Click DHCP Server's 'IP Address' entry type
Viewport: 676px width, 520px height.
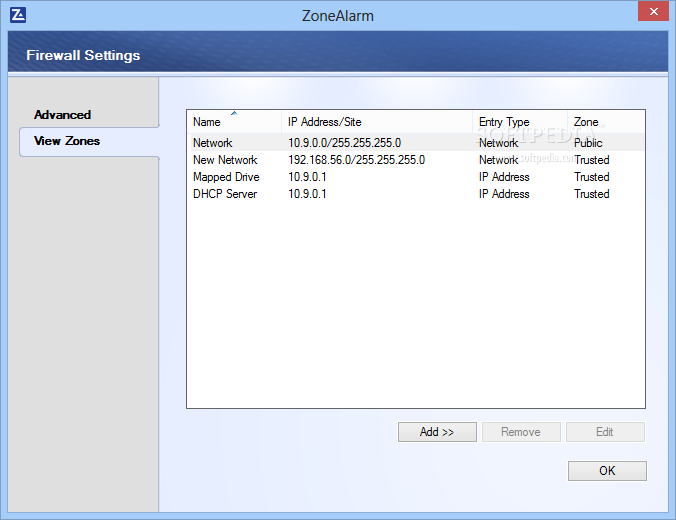[x=504, y=194]
